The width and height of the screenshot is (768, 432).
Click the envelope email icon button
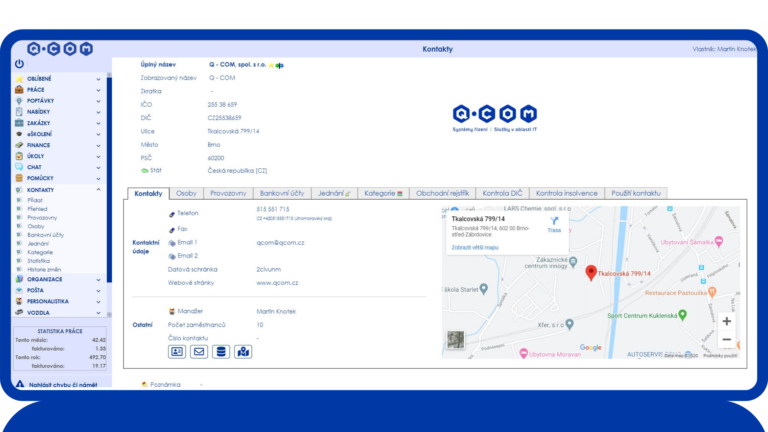click(199, 352)
